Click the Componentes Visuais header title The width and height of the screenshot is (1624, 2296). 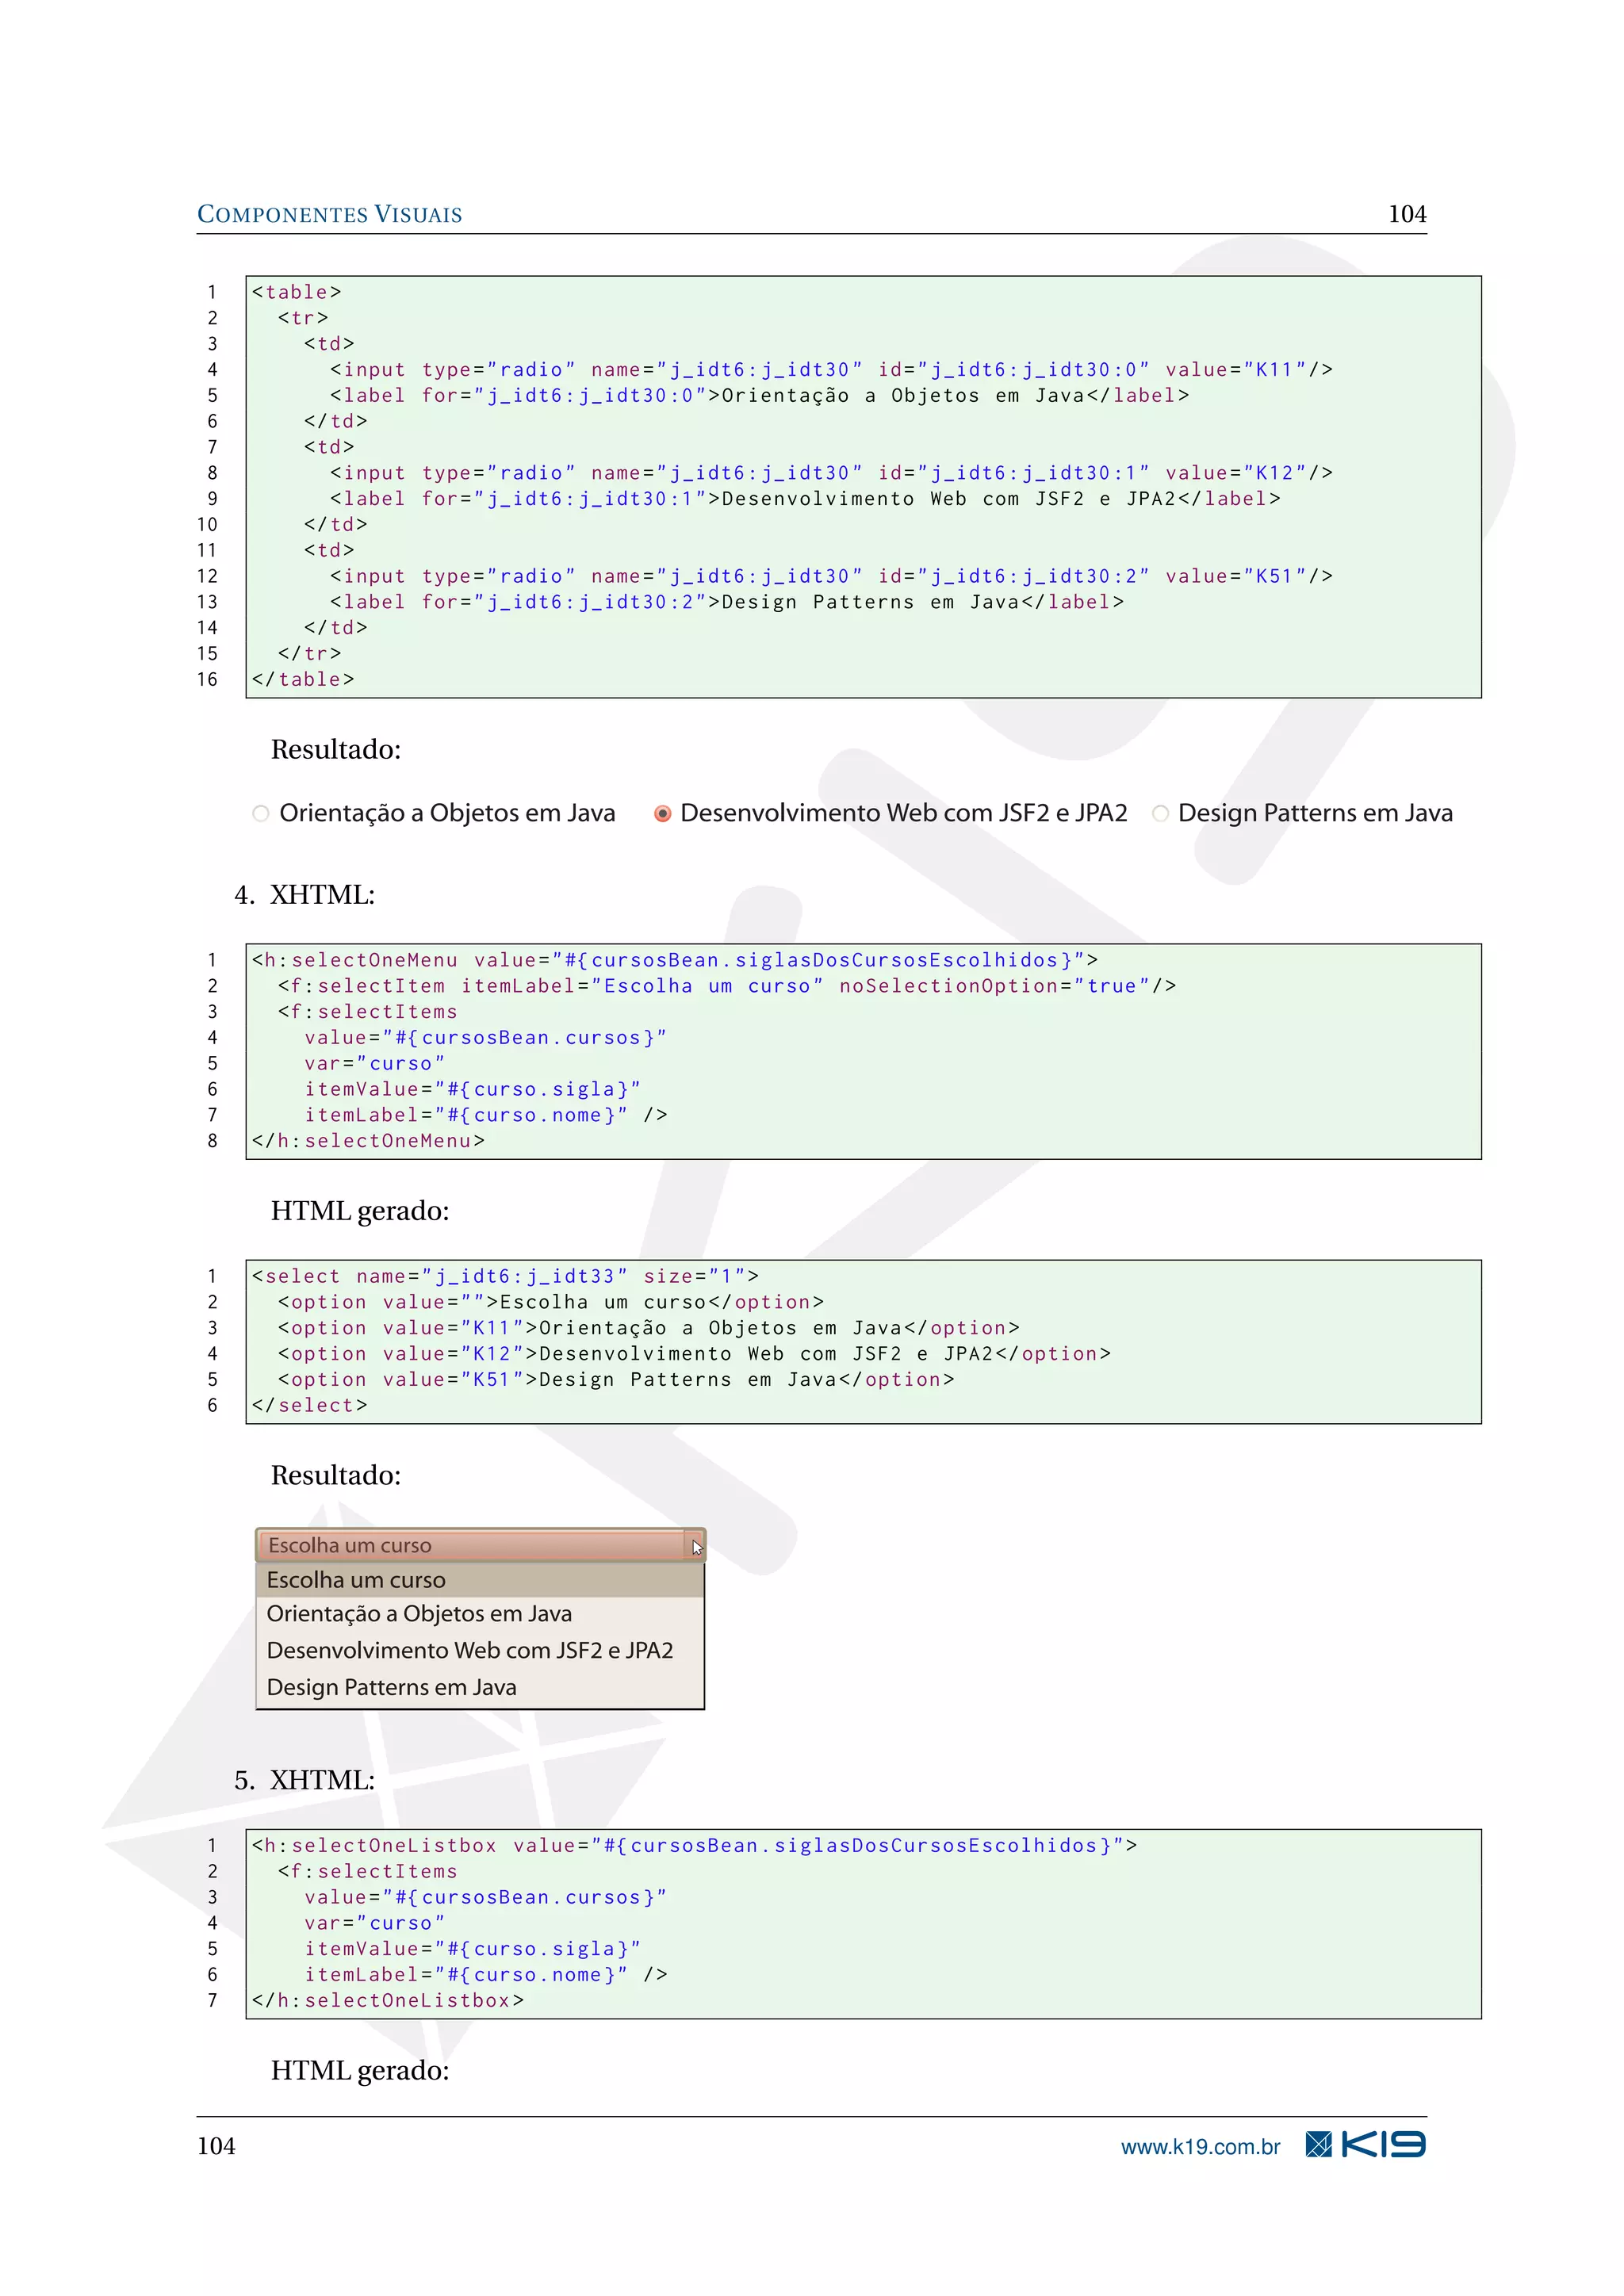(329, 215)
